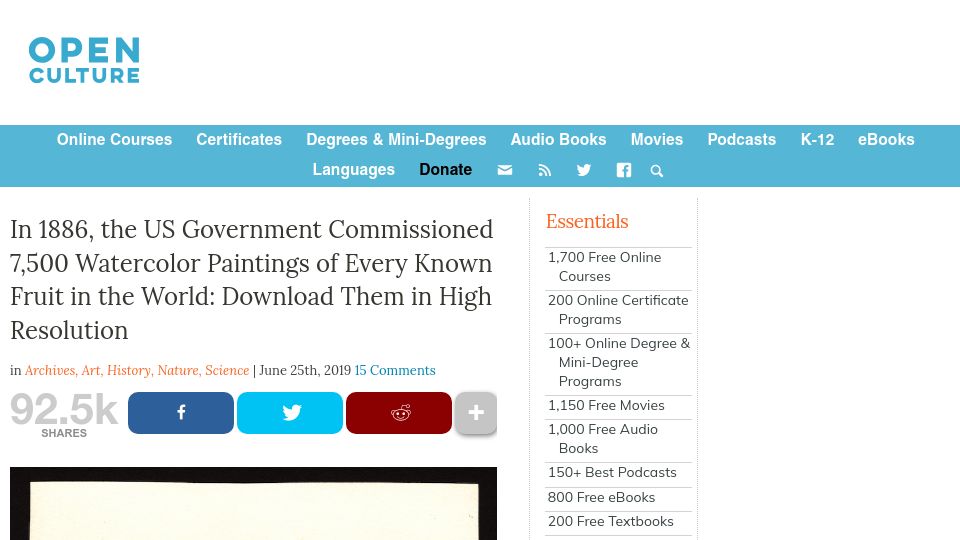This screenshot has height=540, width=960.
Task: Open the Nature category link
Action: pyautogui.click(x=179, y=370)
